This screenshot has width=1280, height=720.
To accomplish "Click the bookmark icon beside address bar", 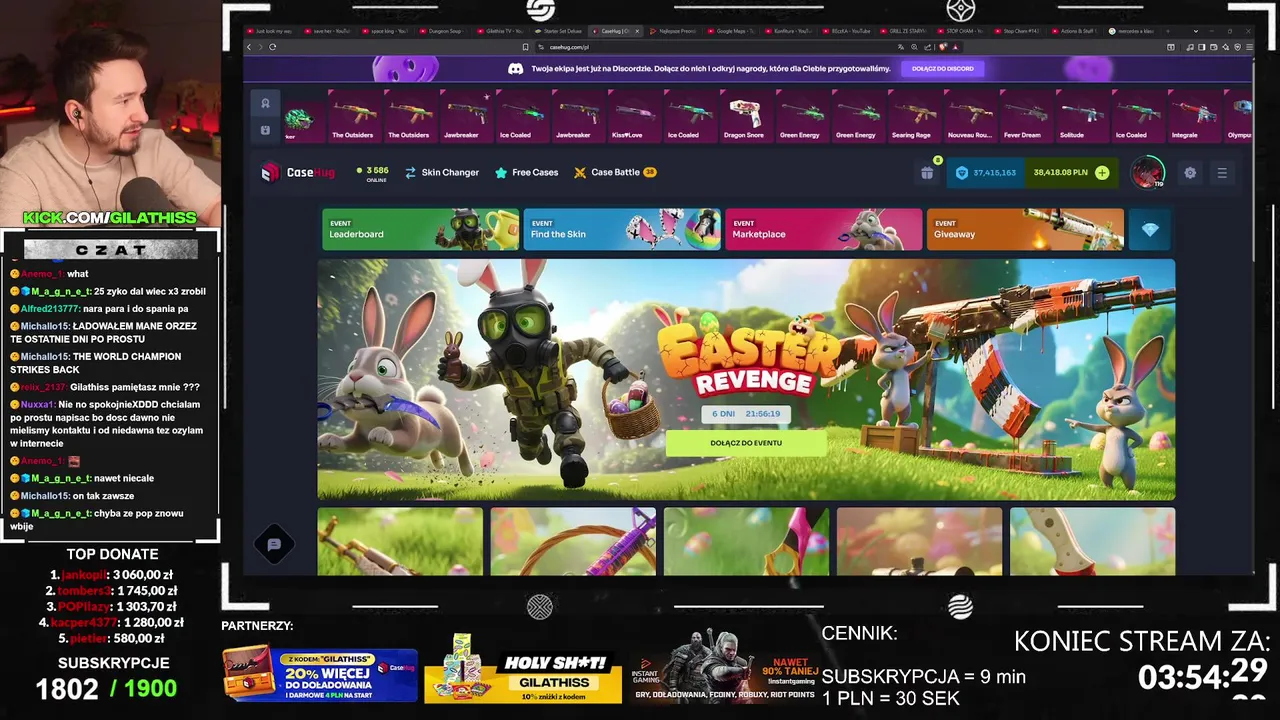I will (x=525, y=47).
